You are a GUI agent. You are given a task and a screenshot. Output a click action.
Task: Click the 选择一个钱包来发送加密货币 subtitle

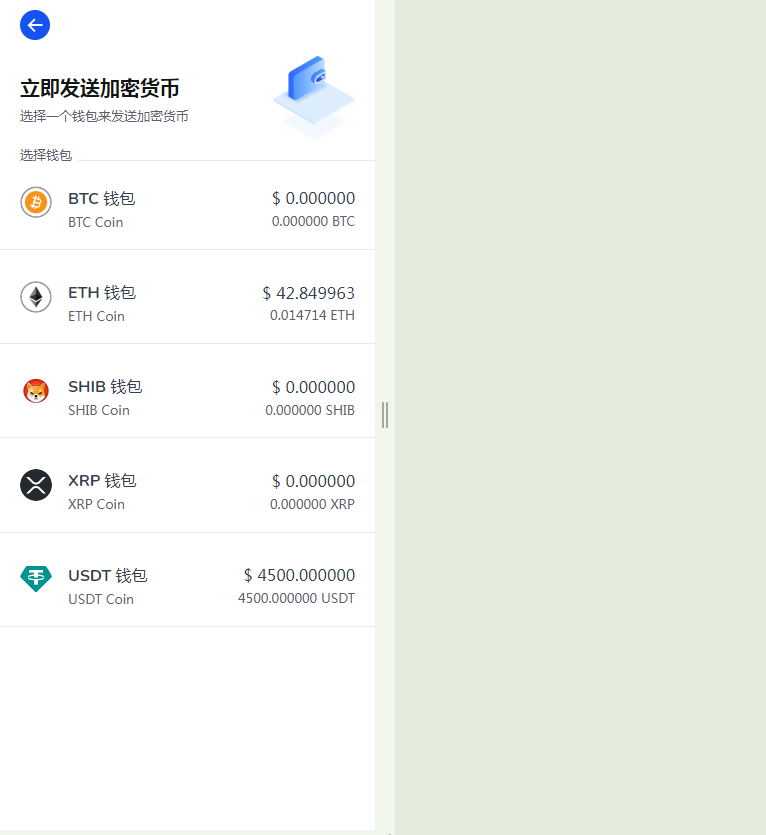coord(104,116)
